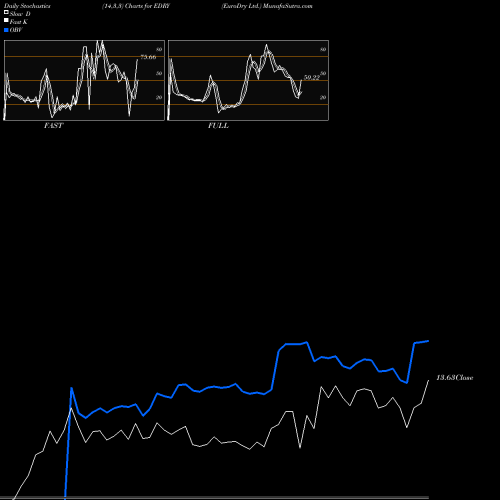Select the 'Fast K' legend label
Screen dimensions: 500x500
pos(19,22)
